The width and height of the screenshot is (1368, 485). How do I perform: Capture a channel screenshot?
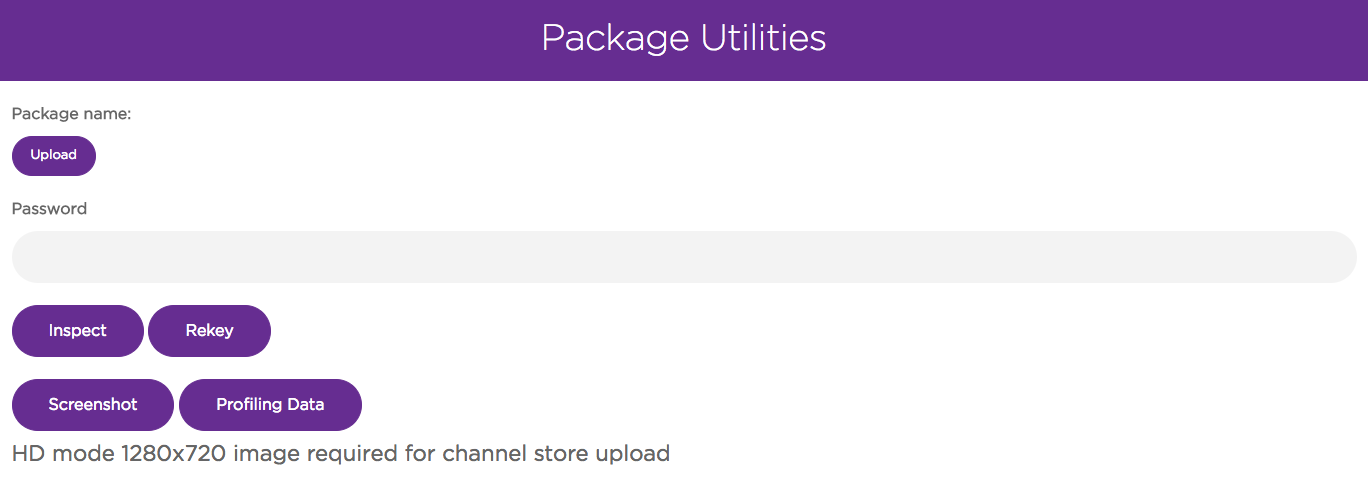(x=93, y=405)
